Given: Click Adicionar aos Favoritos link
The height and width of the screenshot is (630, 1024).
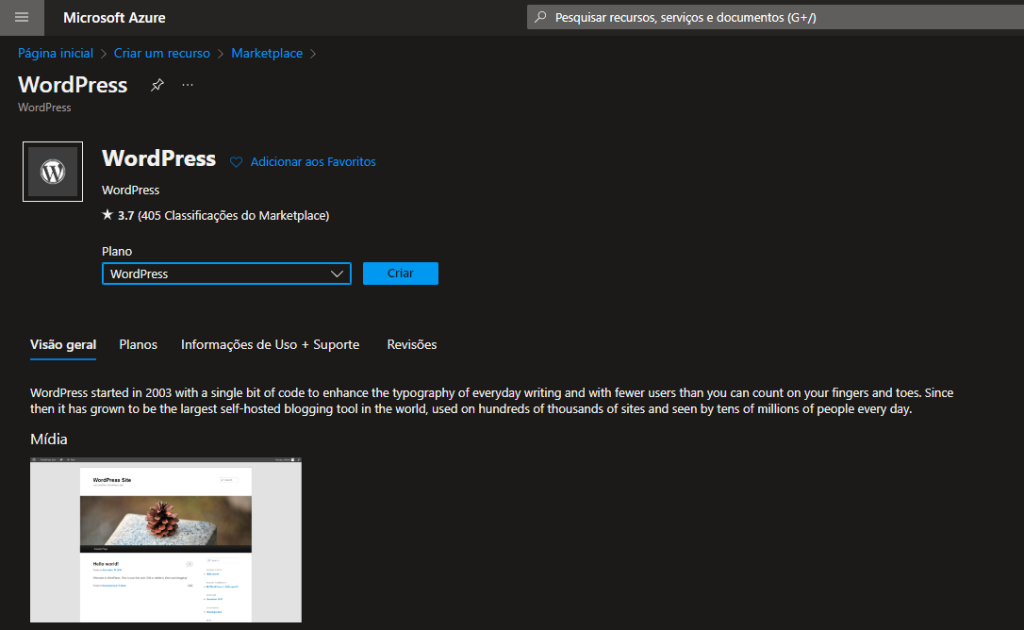Looking at the screenshot, I should point(313,162).
